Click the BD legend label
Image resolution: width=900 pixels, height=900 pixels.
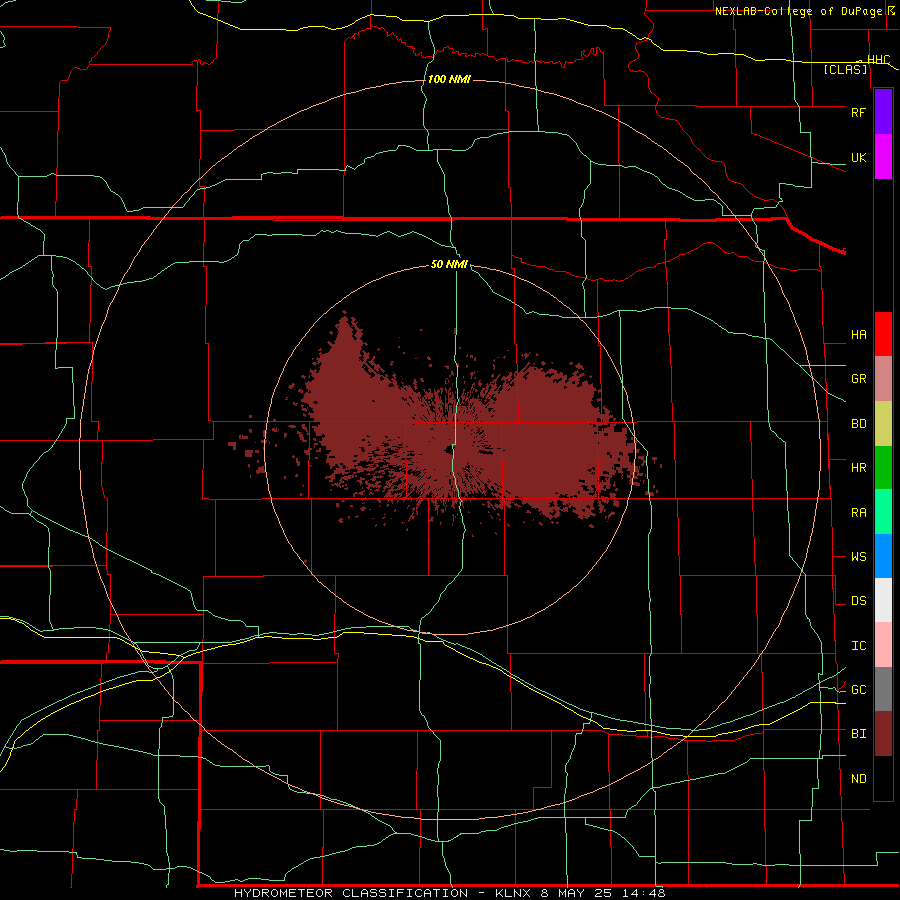coord(858,424)
